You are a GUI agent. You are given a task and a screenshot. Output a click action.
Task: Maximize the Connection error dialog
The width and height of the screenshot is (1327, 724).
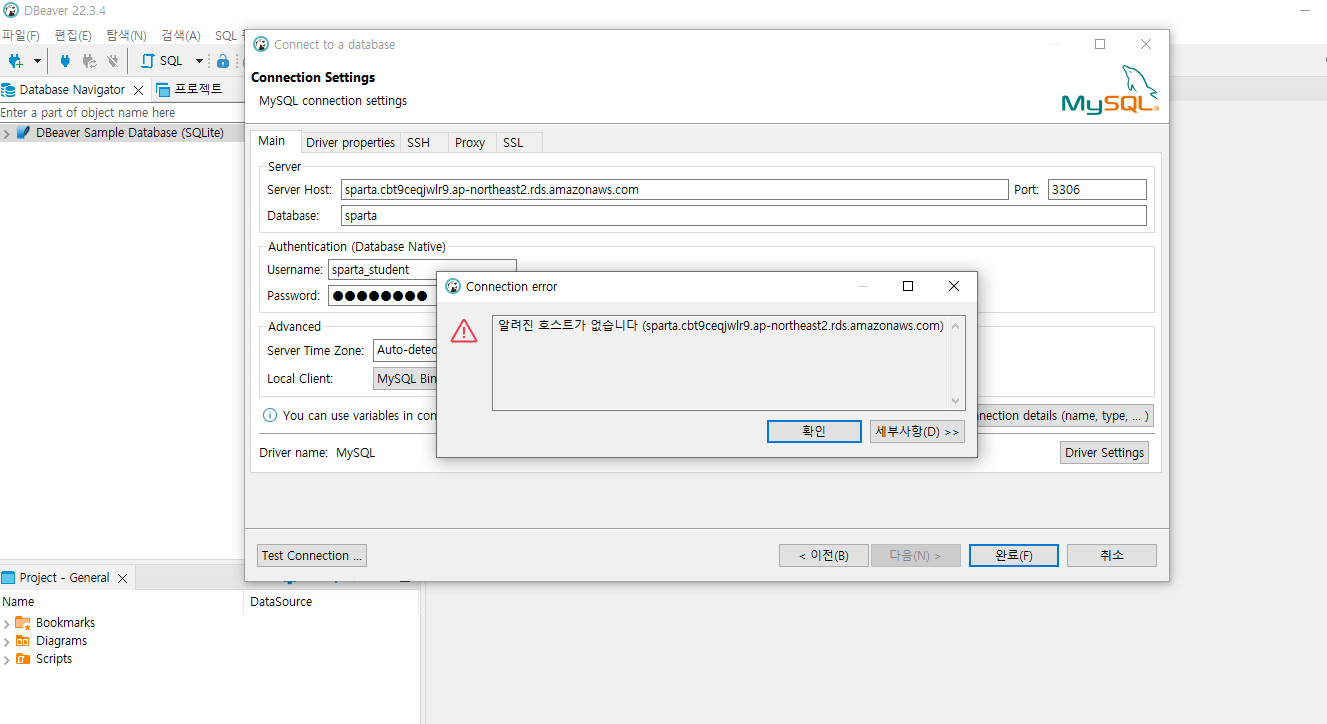point(908,286)
